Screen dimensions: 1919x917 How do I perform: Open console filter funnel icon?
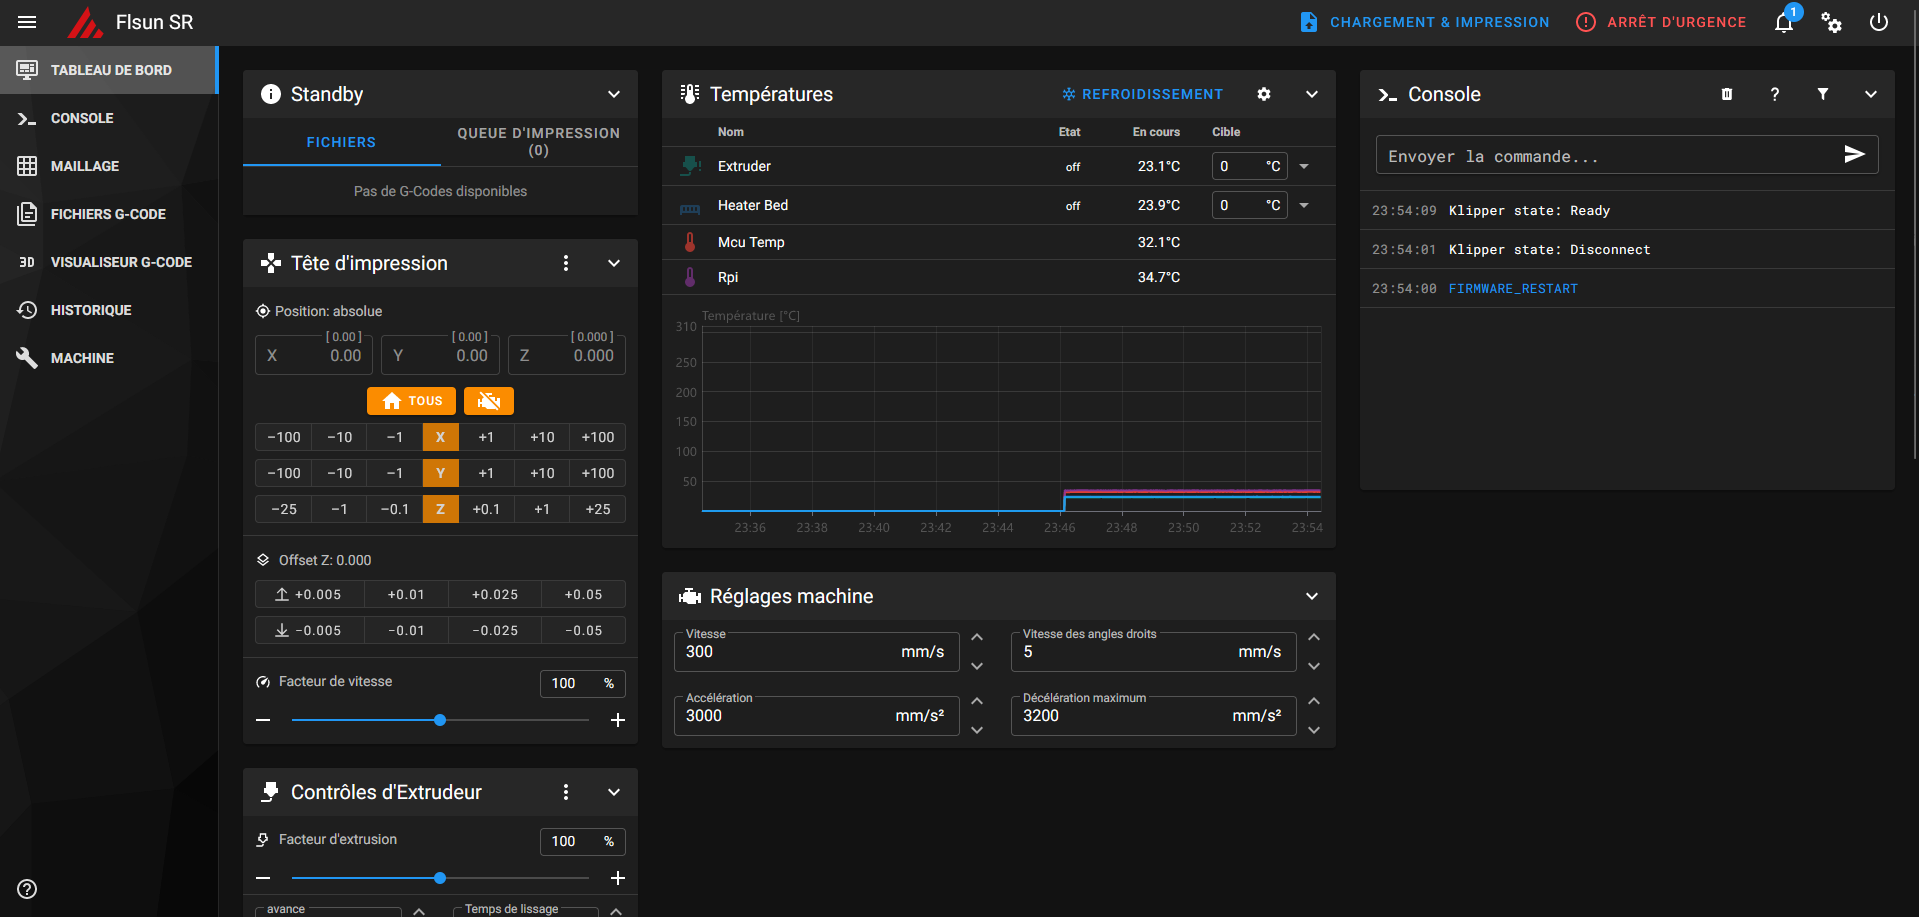click(x=1823, y=94)
